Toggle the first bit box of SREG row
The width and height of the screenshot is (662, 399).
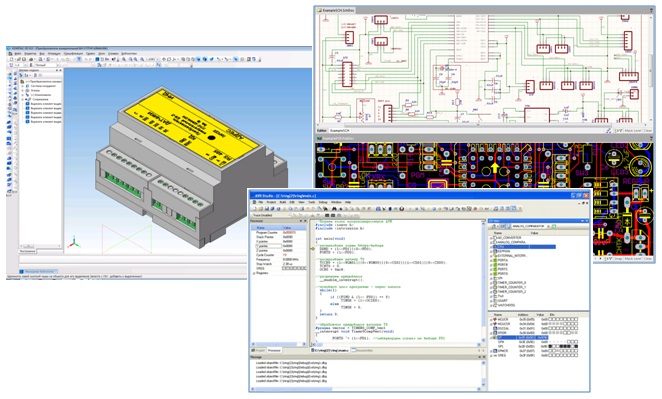pos(550,355)
